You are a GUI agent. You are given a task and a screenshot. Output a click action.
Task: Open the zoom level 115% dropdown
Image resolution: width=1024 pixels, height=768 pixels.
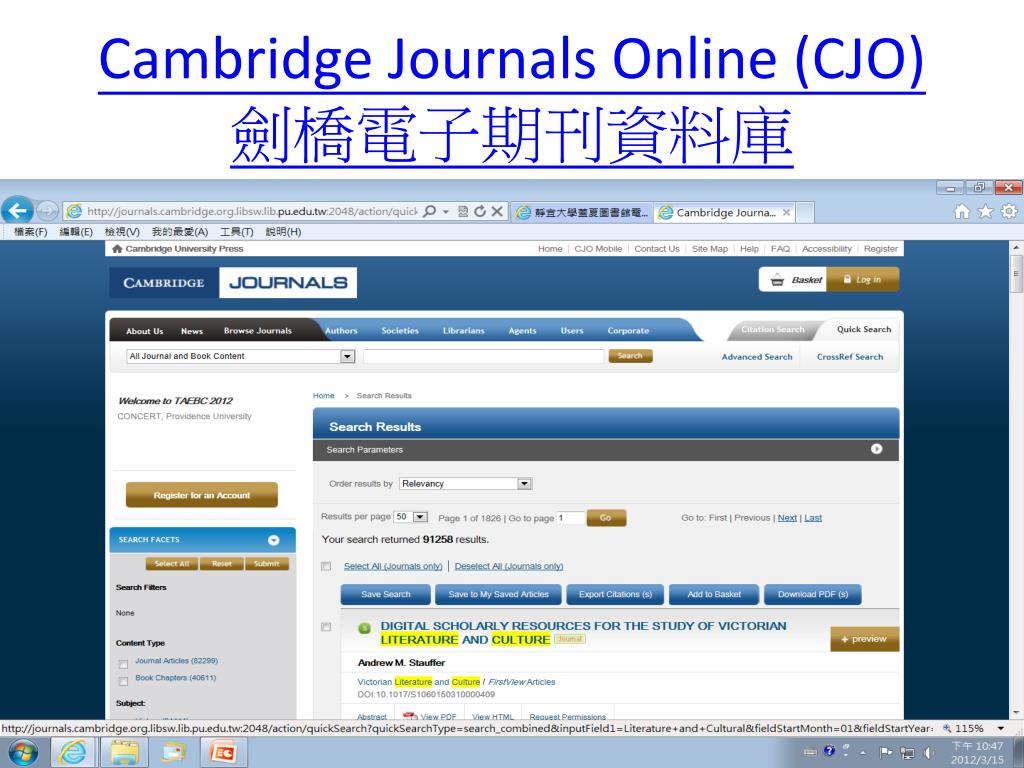[1000, 728]
